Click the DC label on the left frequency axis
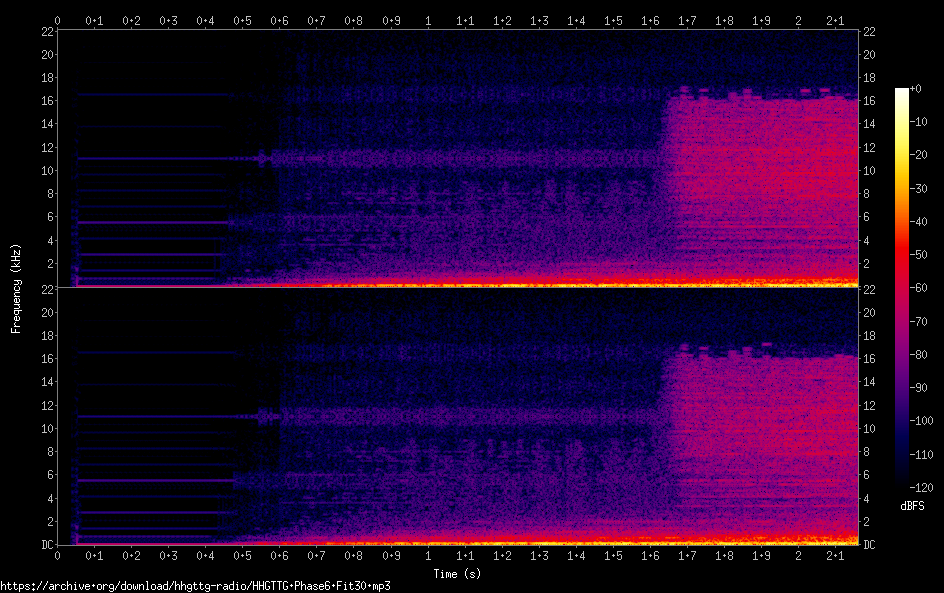 [45, 545]
